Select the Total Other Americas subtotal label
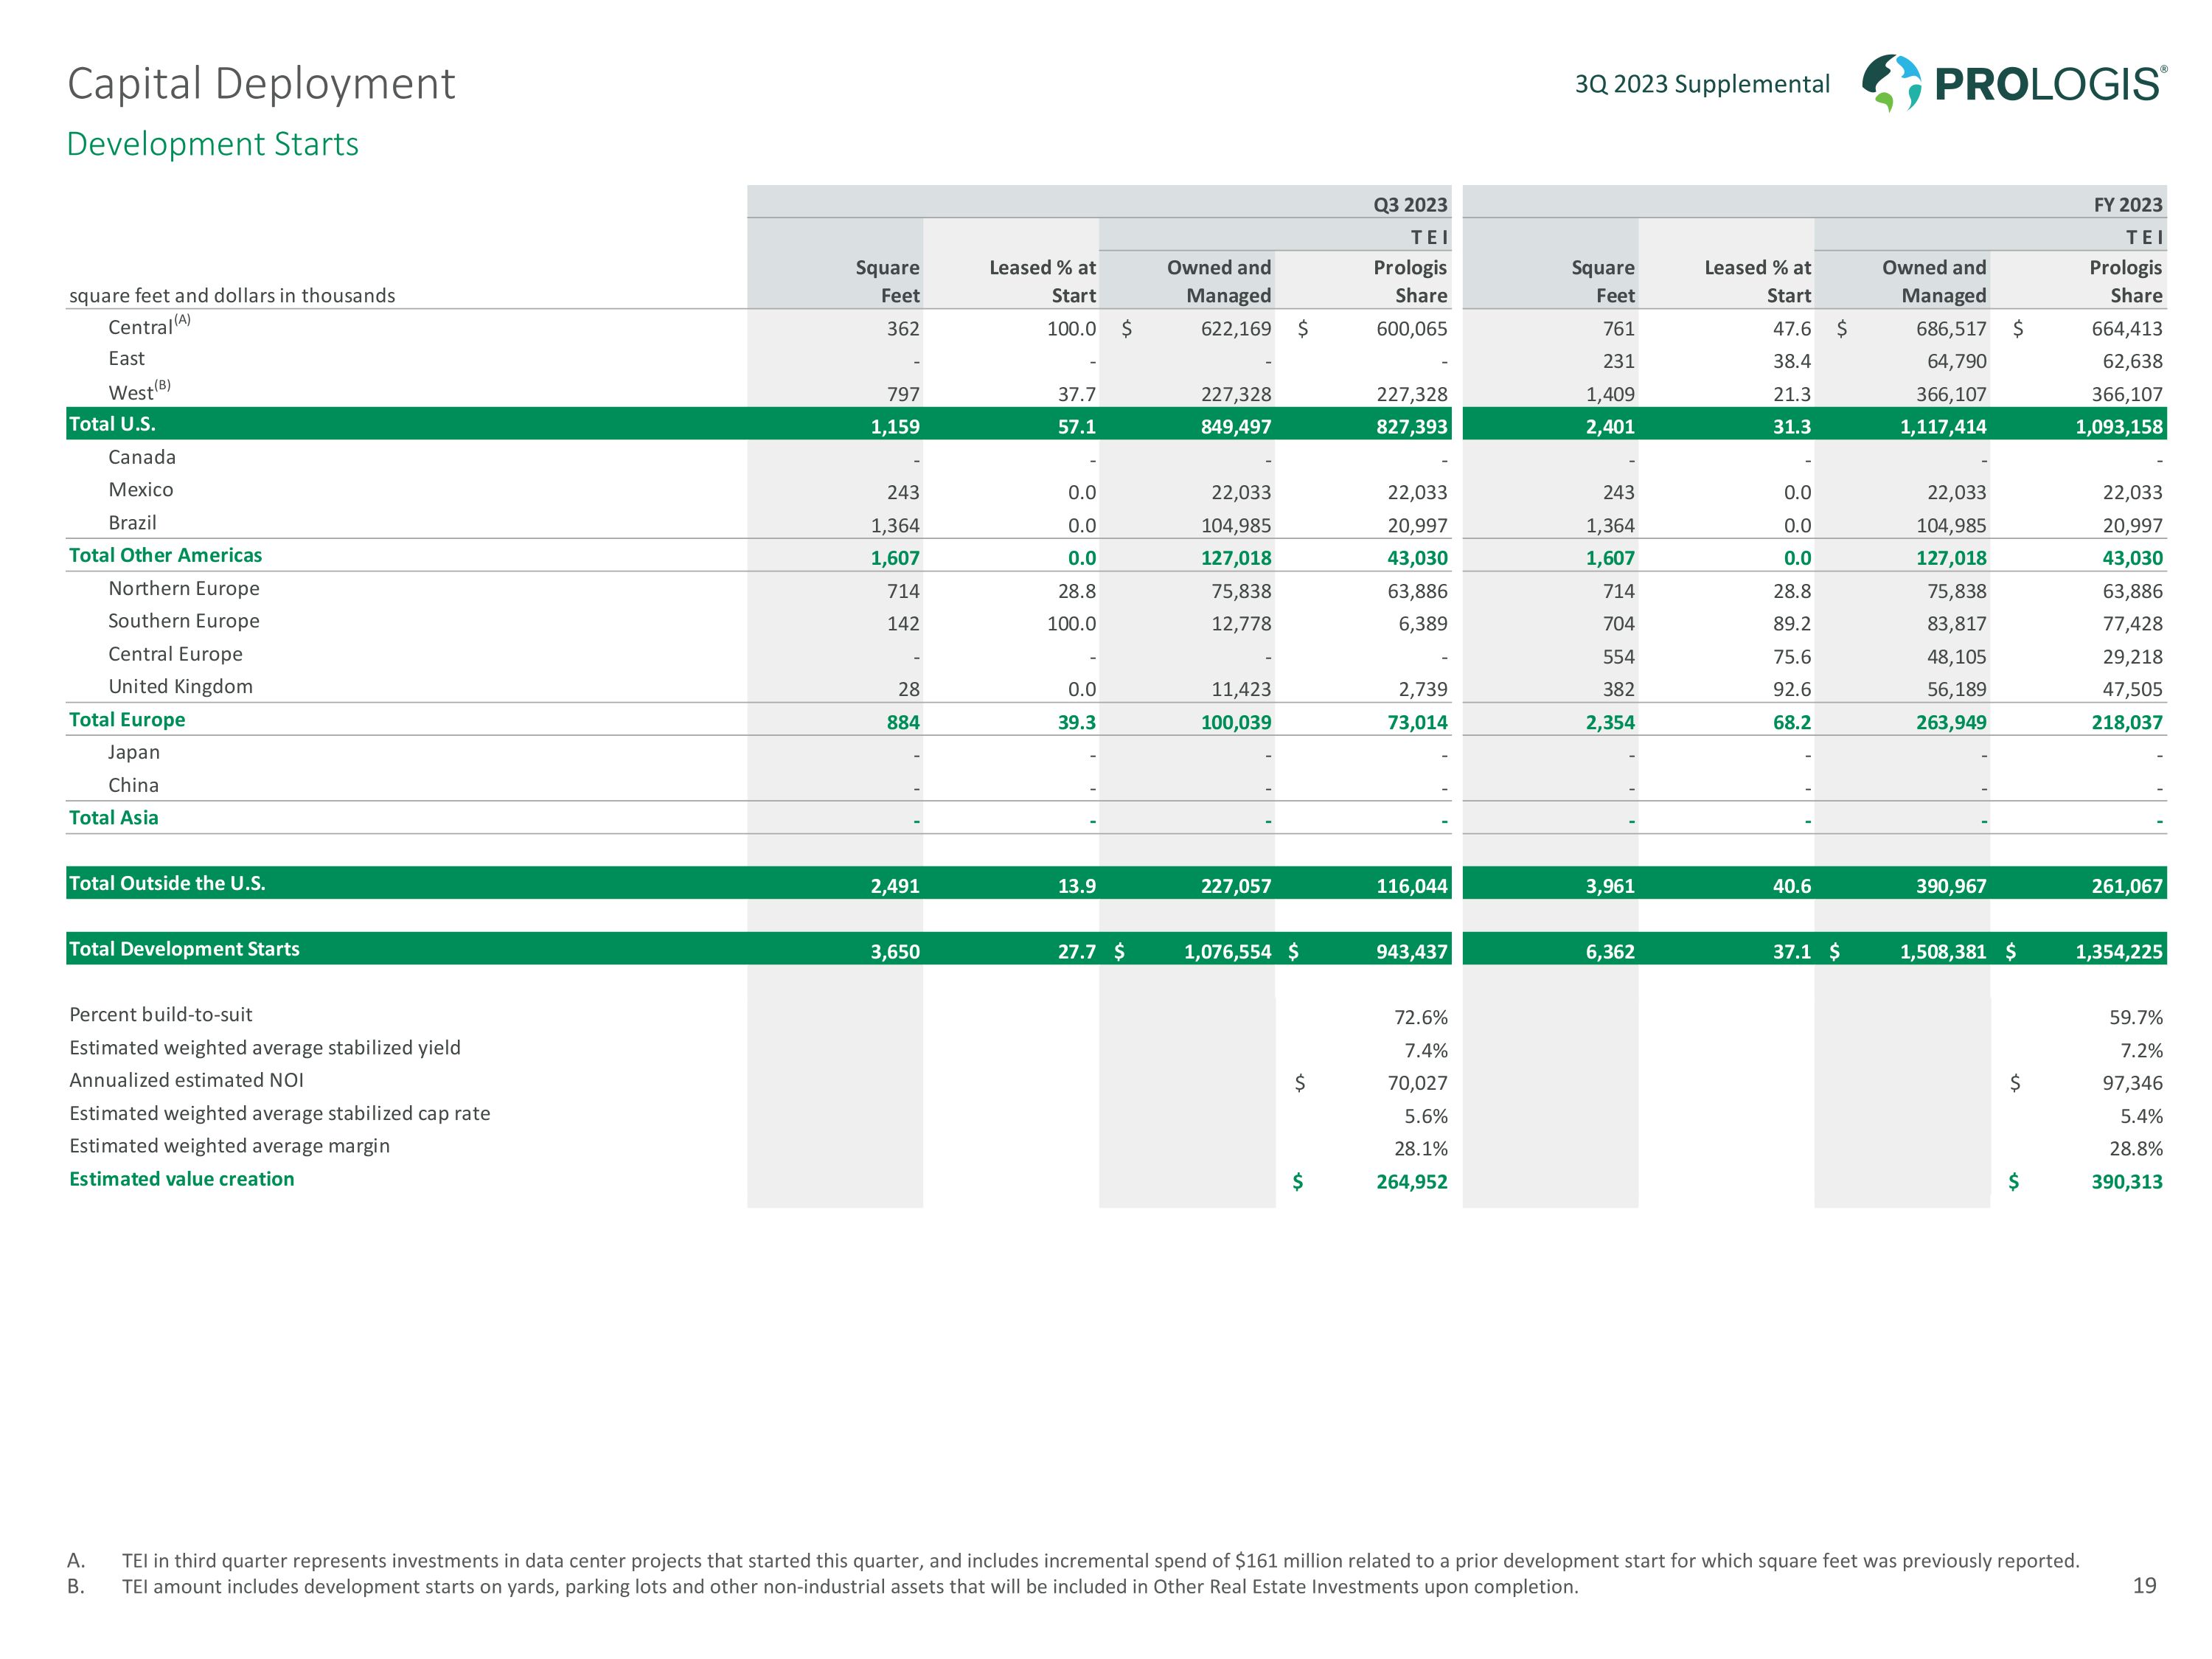This screenshot has height=1659, width=2212. pyautogui.click(x=165, y=555)
